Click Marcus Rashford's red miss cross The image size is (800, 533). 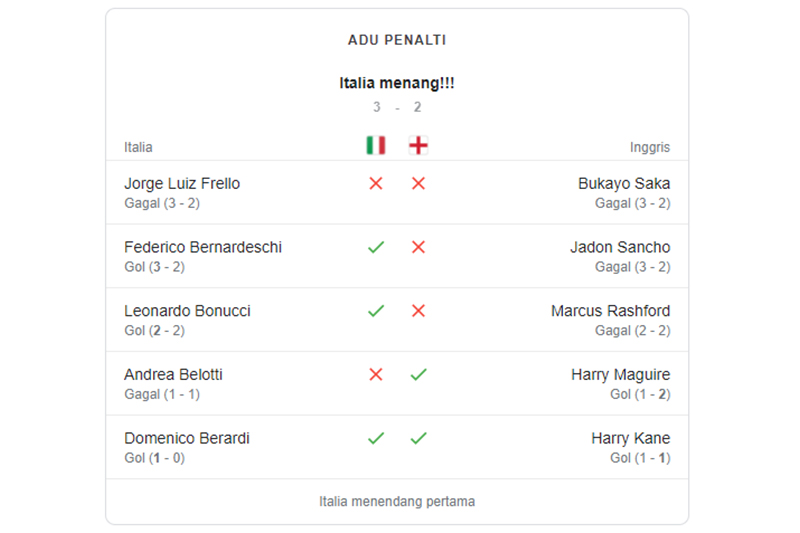pos(418,311)
